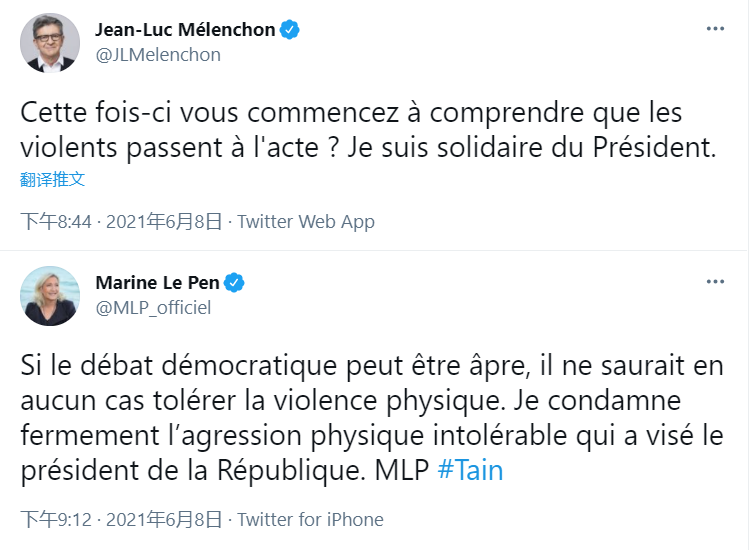
Task: Open the more options menu on Mélenchon's tweet
Action: pyautogui.click(x=715, y=30)
